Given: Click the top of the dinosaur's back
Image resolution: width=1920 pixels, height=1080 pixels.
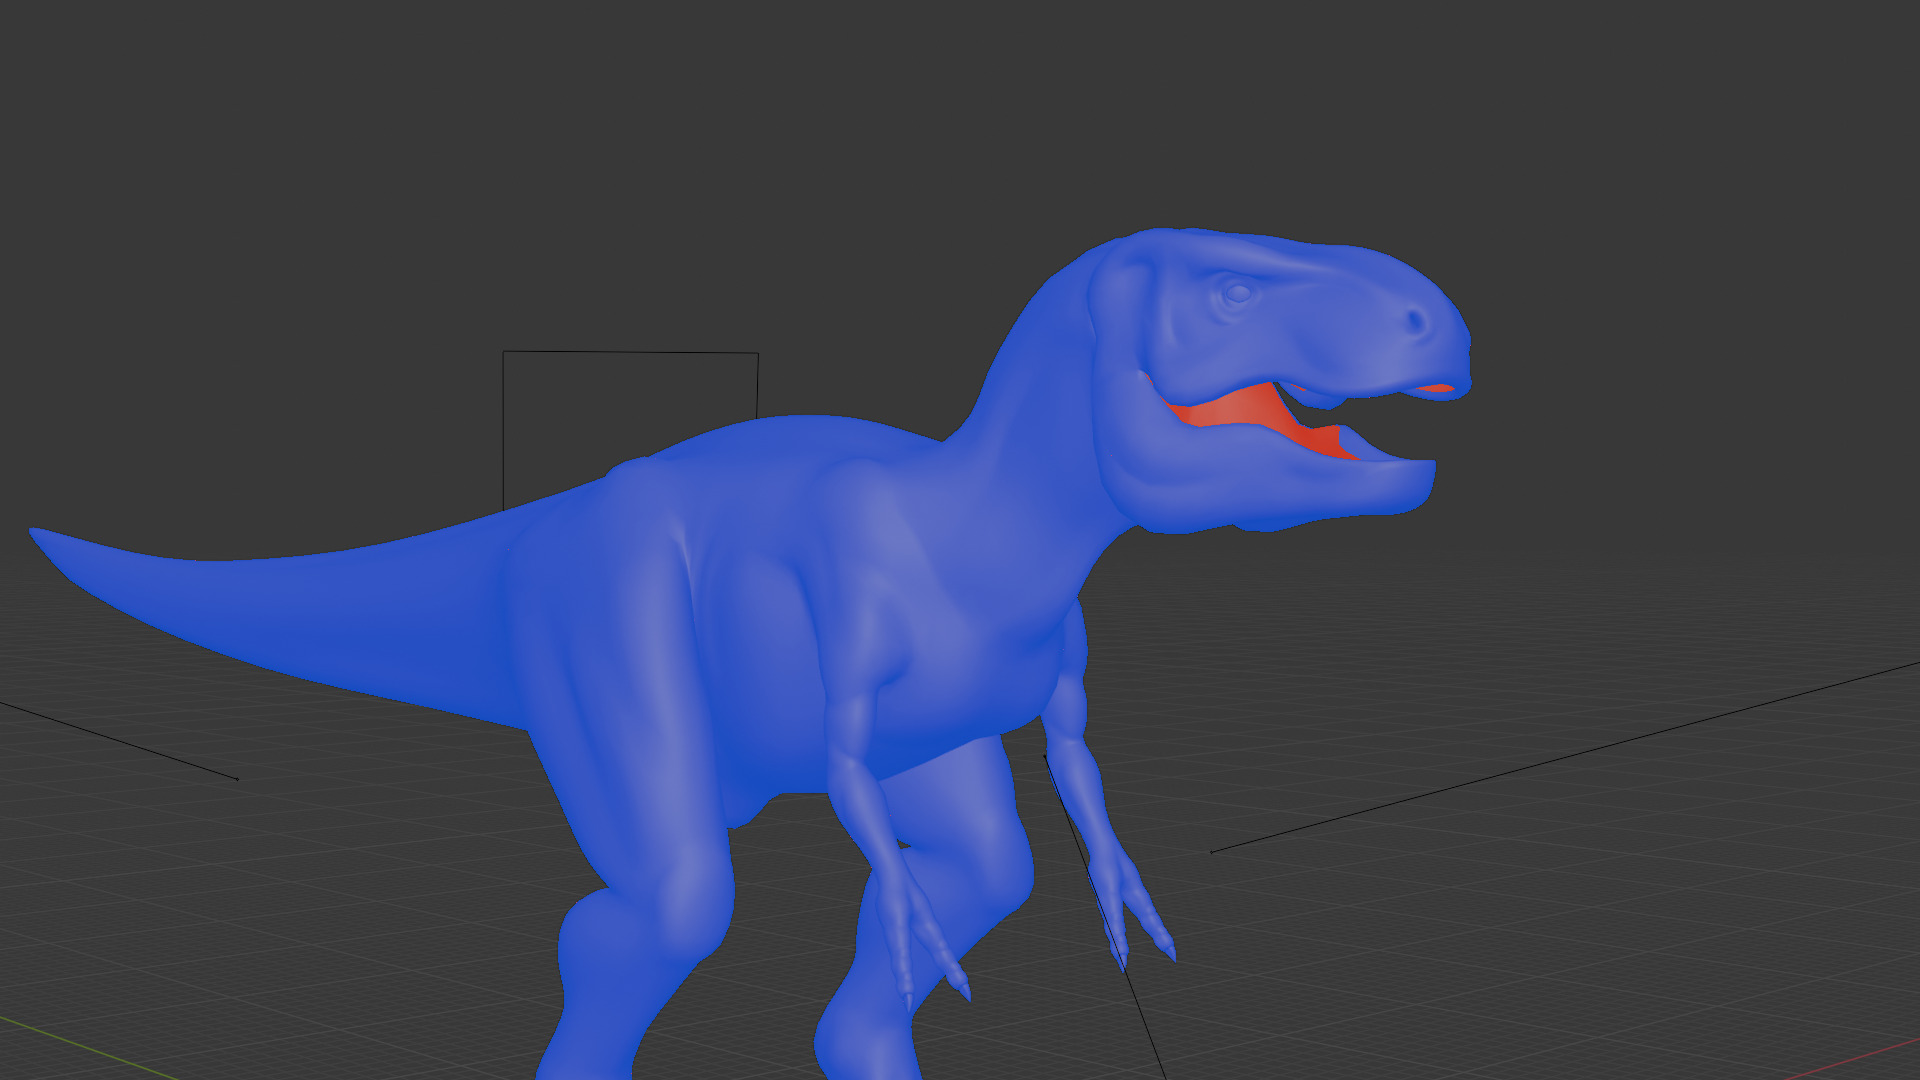Looking at the screenshot, I should [x=790, y=432].
